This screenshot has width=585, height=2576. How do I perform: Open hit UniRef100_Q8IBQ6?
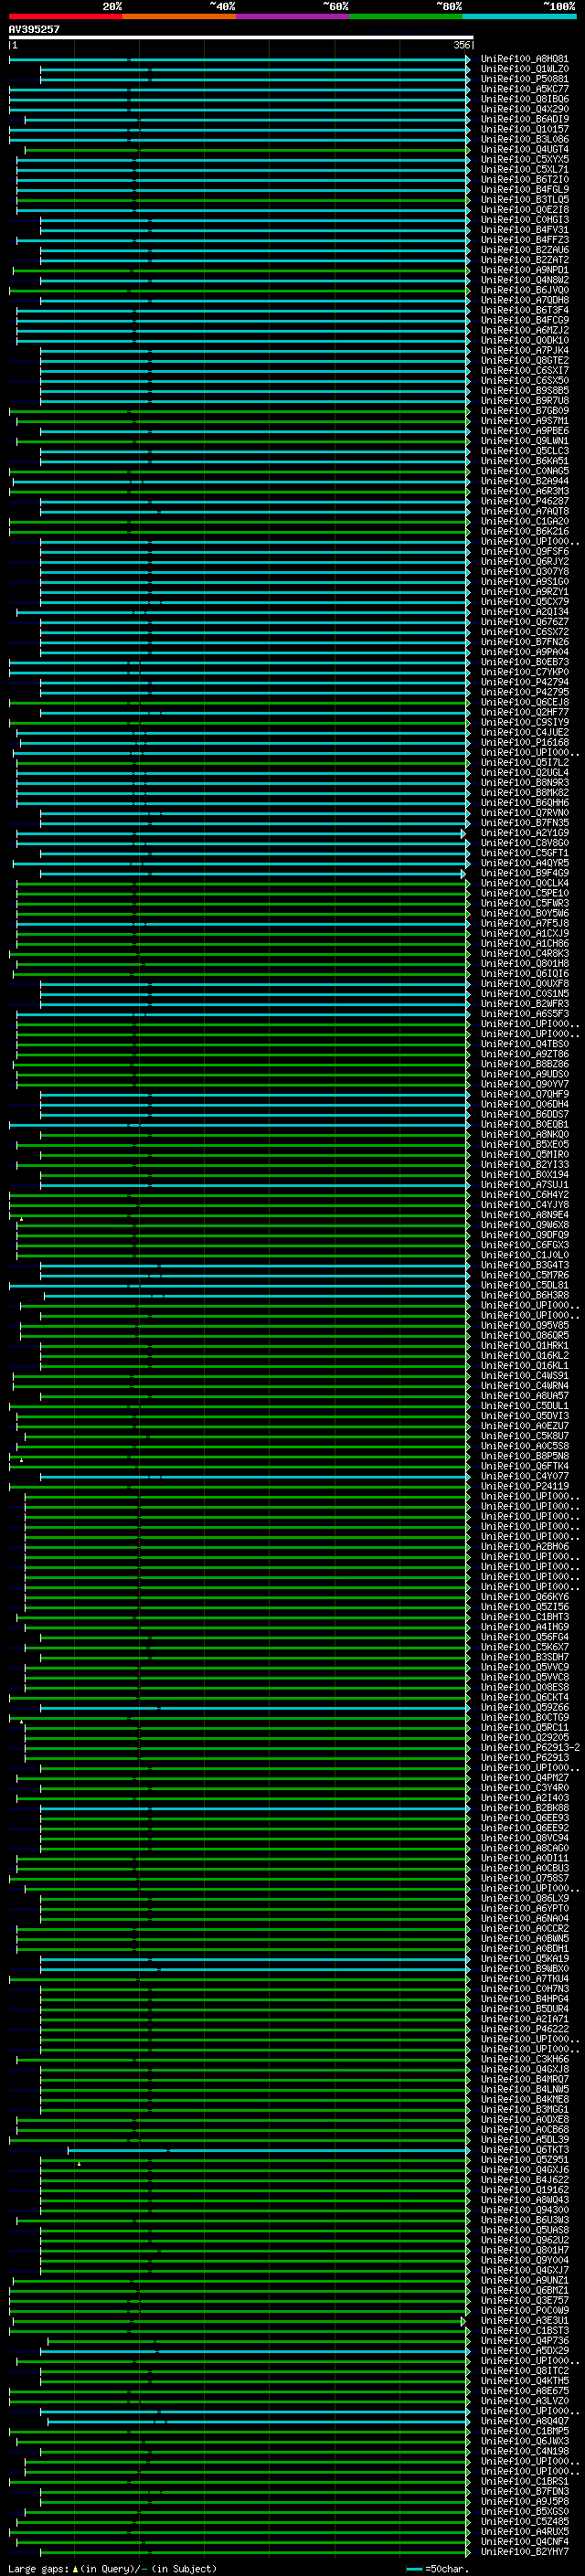525,99
